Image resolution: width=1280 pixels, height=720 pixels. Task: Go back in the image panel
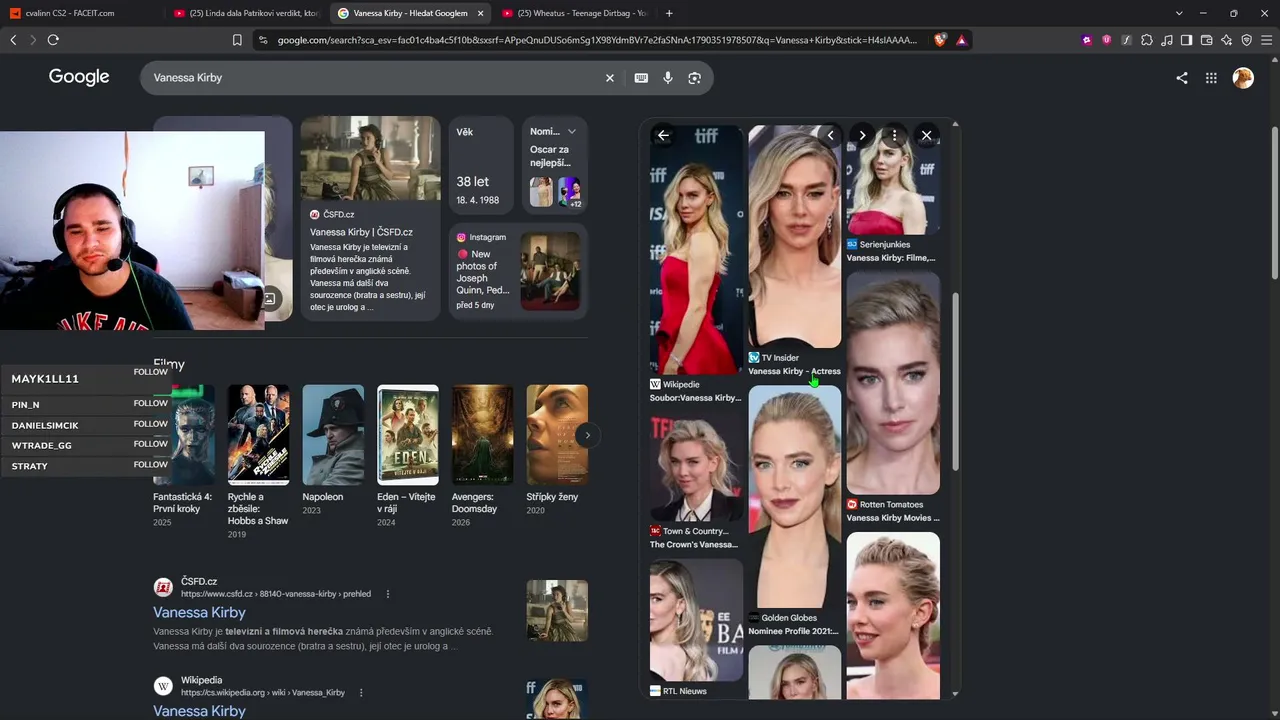pos(663,135)
